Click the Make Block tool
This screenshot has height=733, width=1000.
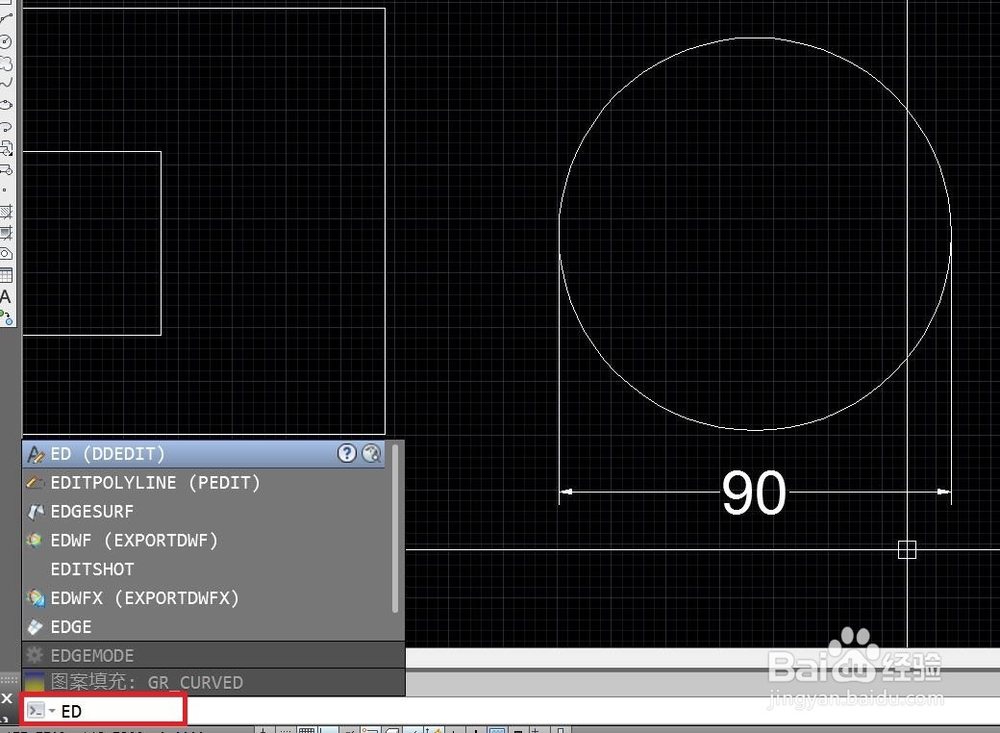[x=6, y=169]
